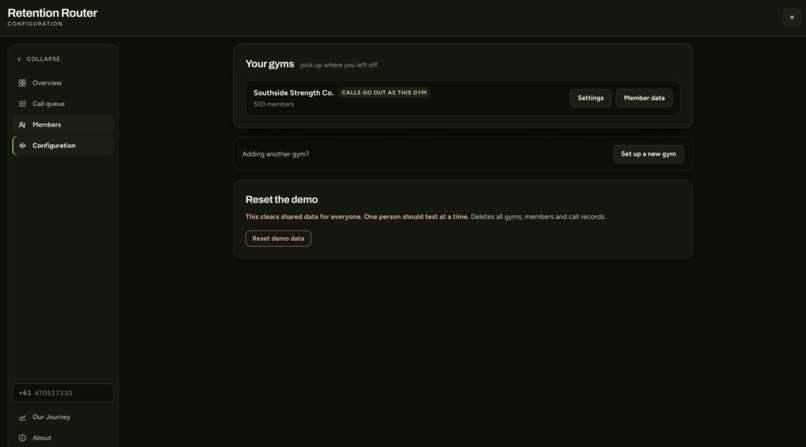The width and height of the screenshot is (806, 447).
Task: Click the Call queue list icon
Action: [x=22, y=104]
